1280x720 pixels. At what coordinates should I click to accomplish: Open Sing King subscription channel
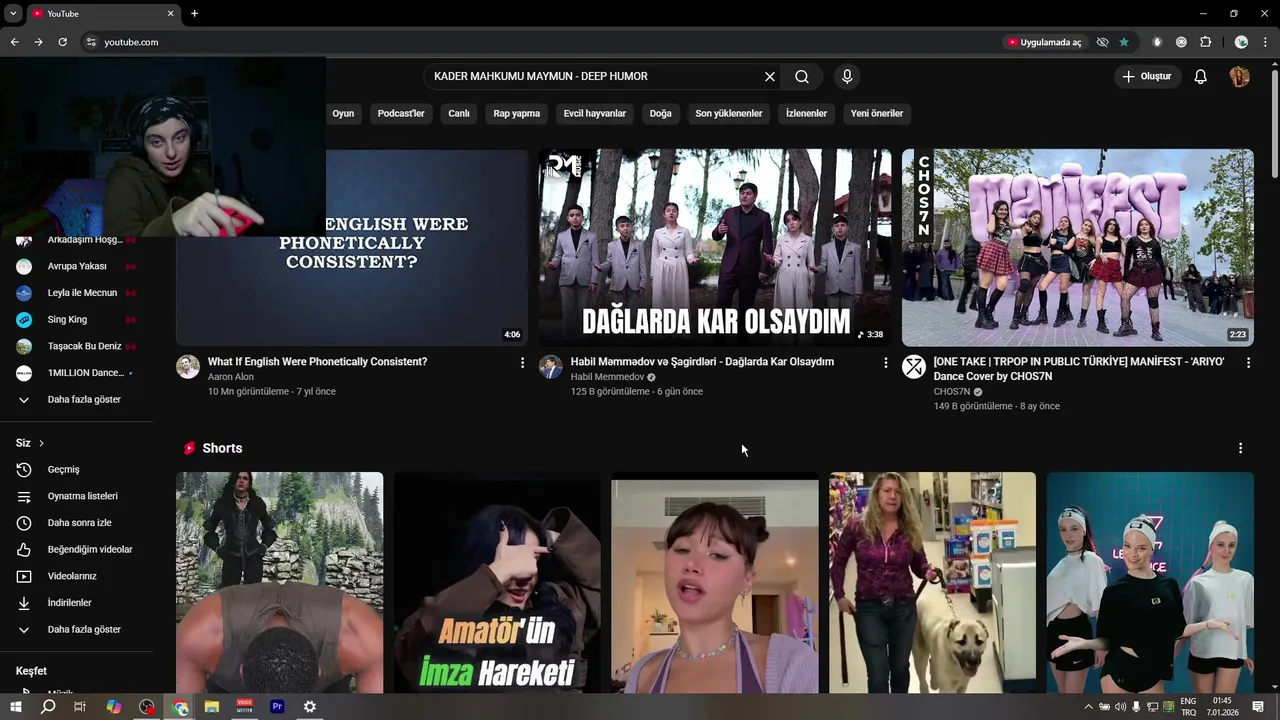point(78,320)
